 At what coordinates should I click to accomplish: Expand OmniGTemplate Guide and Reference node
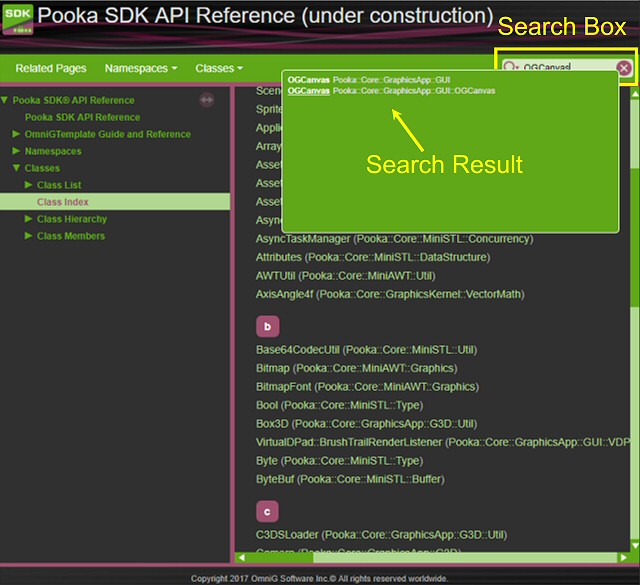16,134
